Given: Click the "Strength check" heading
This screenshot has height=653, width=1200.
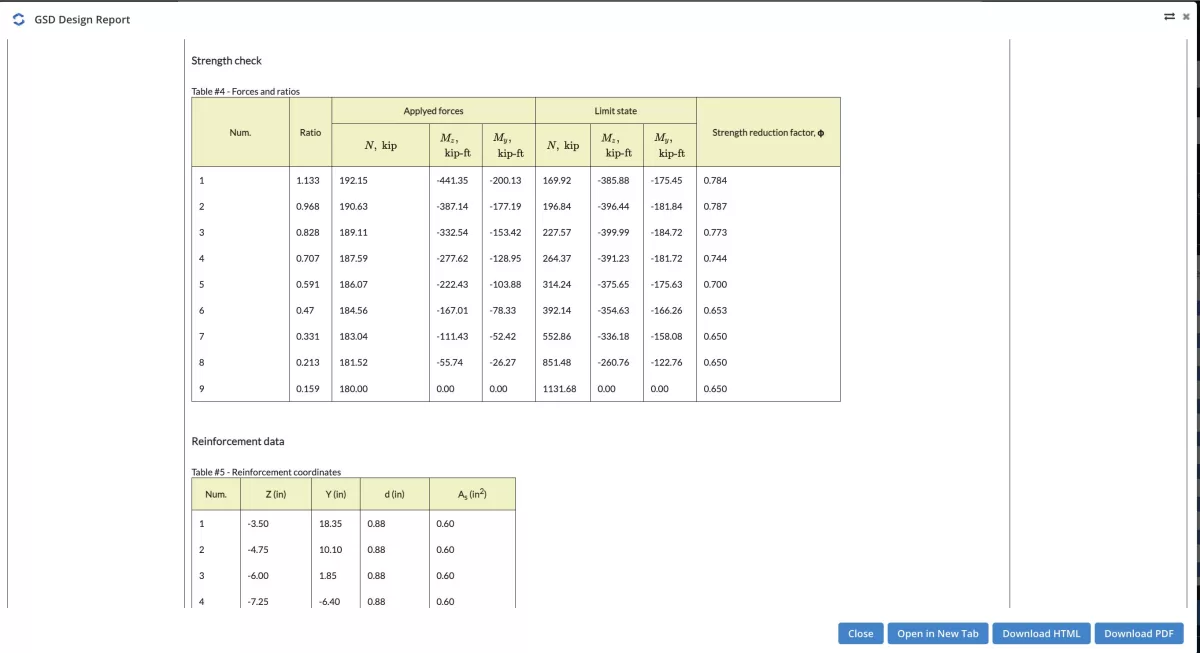Looking at the screenshot, I should point(226,61).
